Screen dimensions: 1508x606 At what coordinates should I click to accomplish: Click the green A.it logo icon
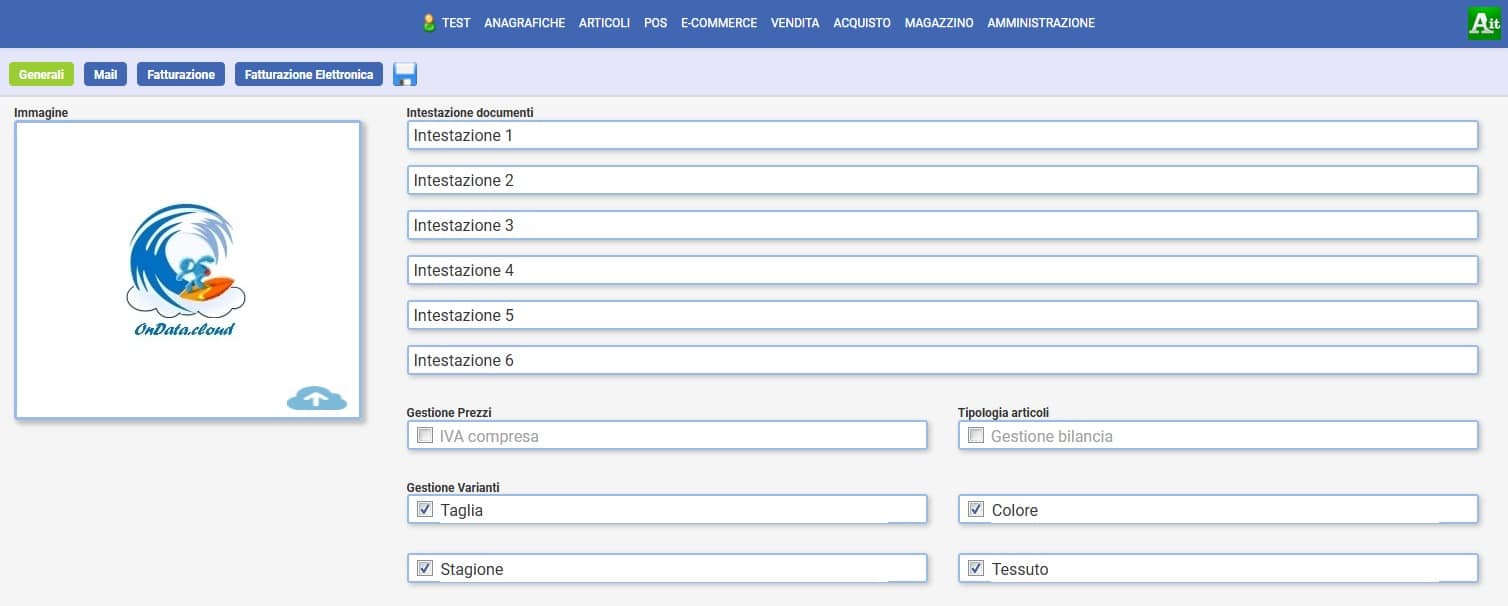1484,23
